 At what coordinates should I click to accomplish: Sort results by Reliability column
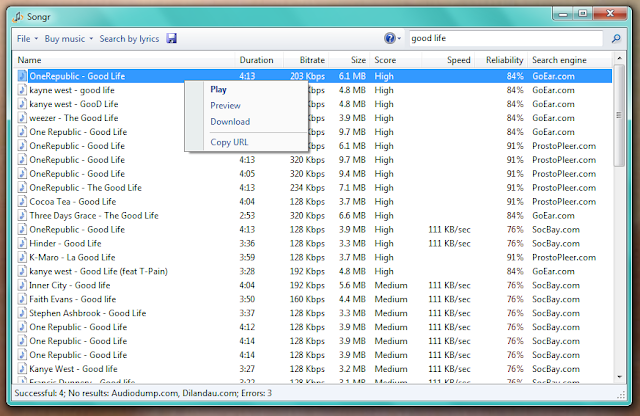[x=501, y=60]
